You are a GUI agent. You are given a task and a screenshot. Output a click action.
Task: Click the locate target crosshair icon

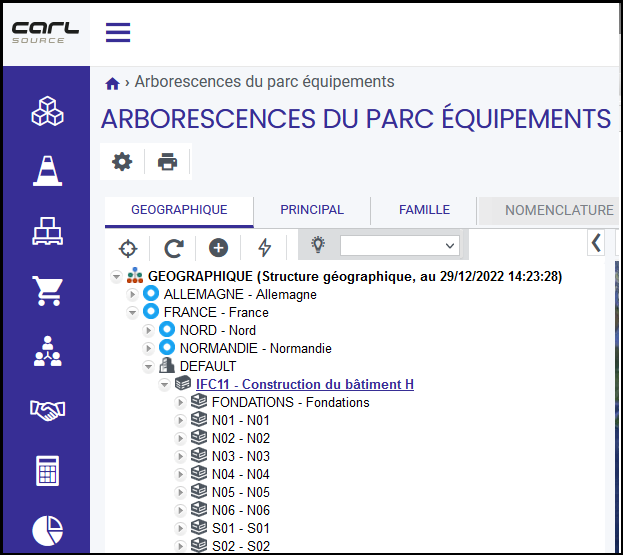point(128,249)
